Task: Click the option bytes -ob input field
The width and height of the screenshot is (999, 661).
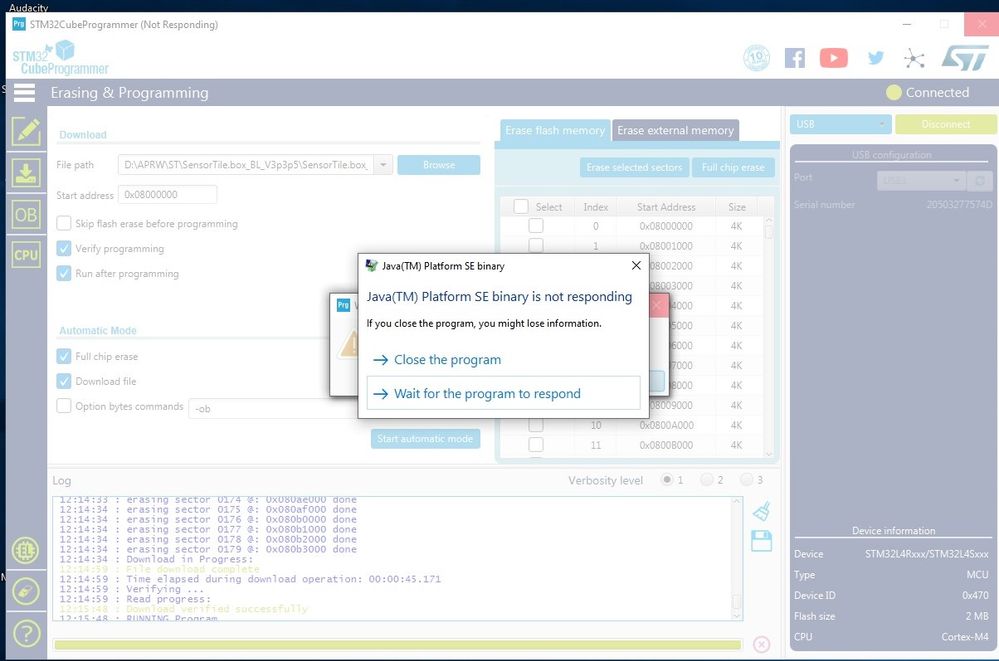Action: coord(273,408)
